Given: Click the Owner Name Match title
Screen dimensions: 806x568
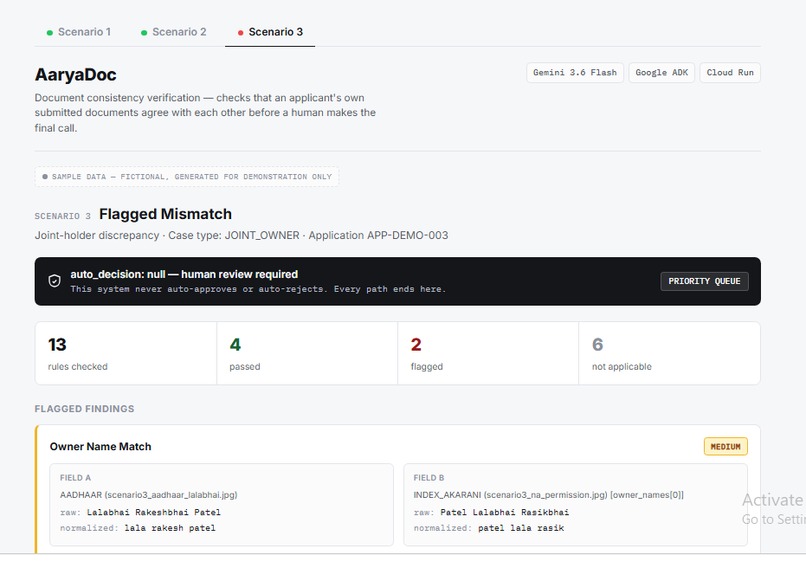Looking at the screenshot, I should click(100, 447).
